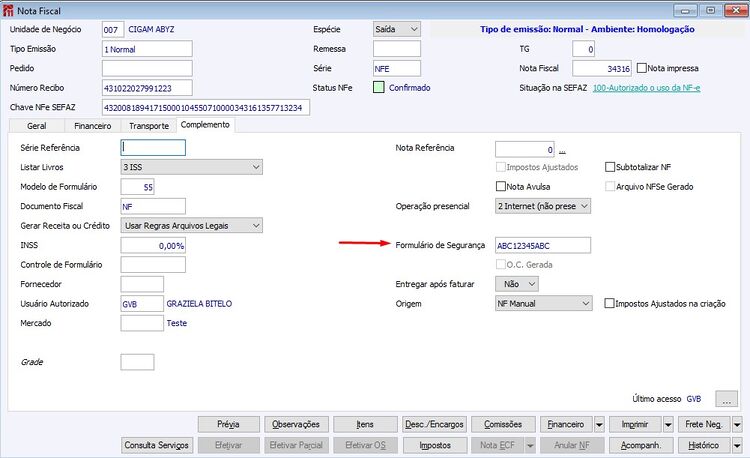Open Desc./Encargos button
The width and height of the screenshot is (750, 458).
[434, 425]
